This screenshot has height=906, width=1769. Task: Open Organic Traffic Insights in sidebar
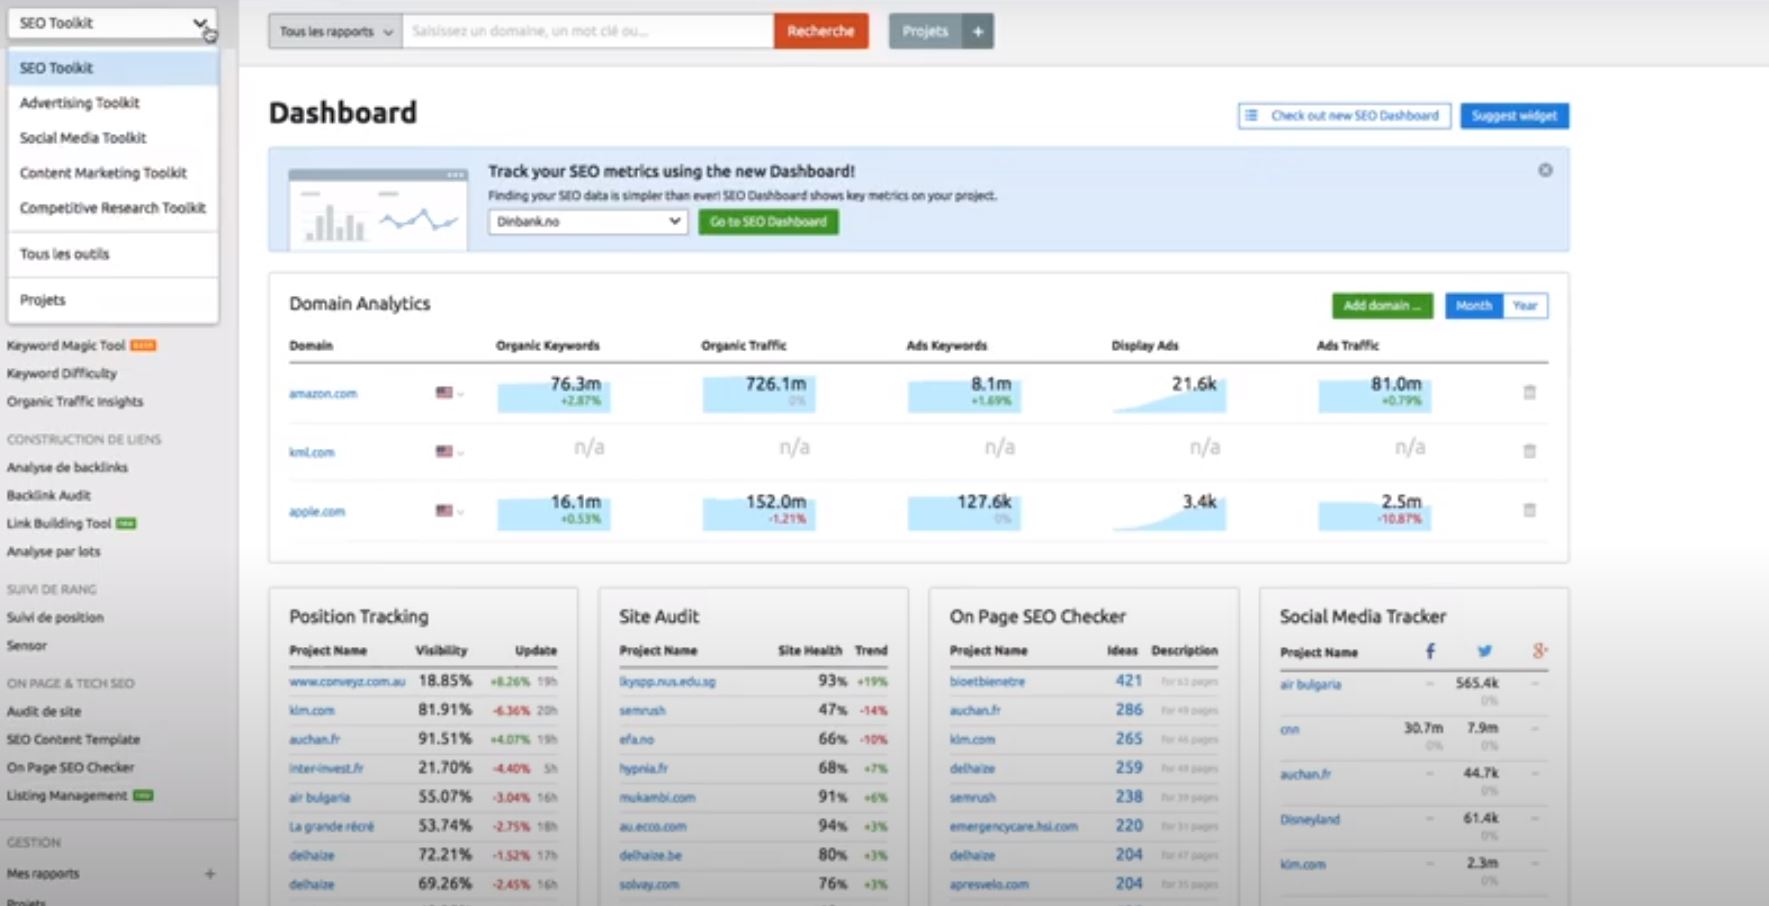pos(75,401)
